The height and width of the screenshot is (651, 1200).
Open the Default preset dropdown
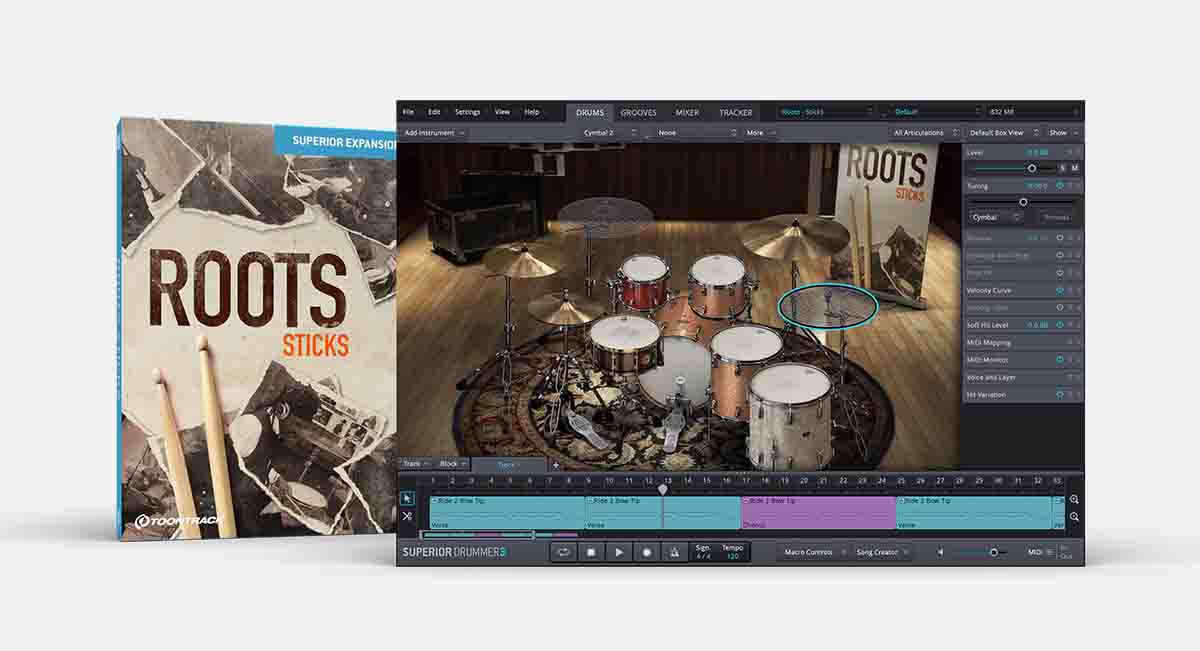(x=932, y=112)
